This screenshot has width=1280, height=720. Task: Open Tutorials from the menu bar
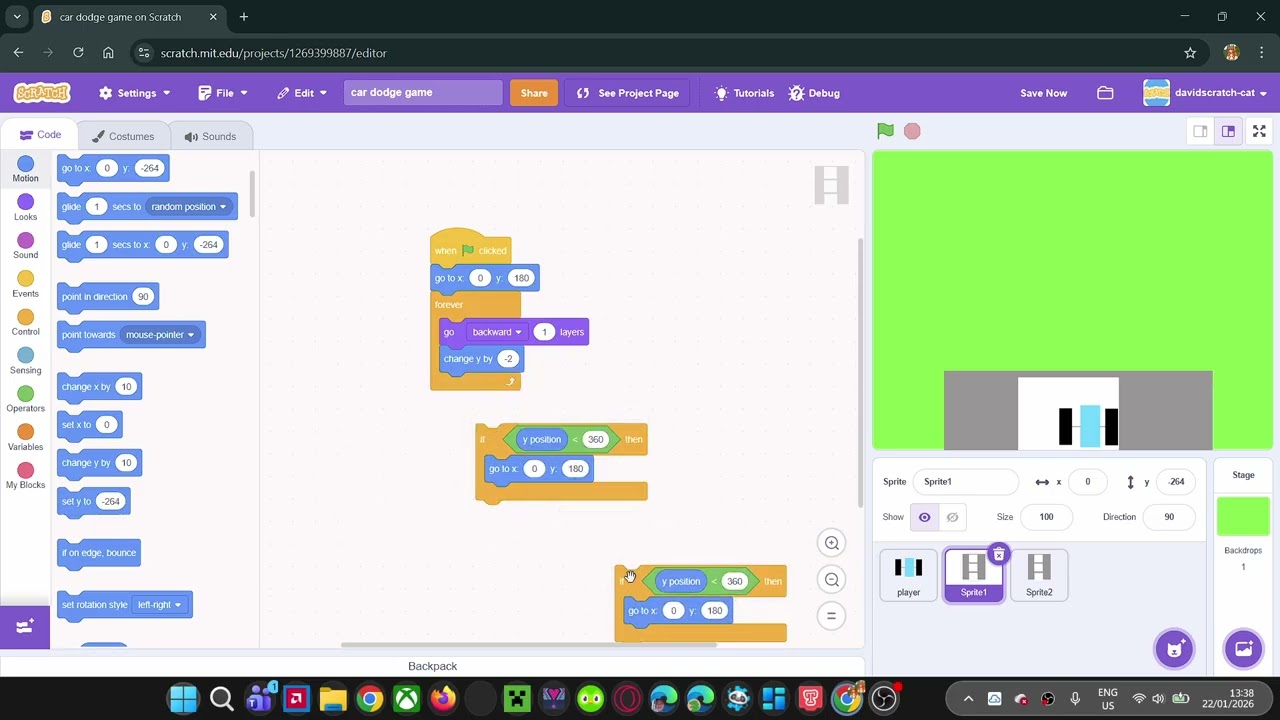click(744, 93)
